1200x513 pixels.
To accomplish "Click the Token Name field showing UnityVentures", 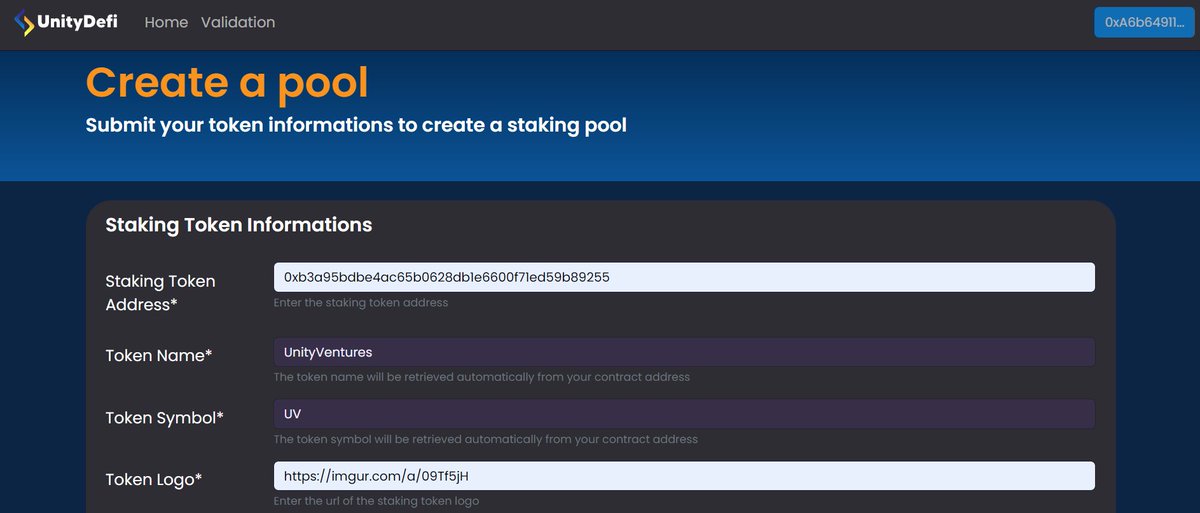I will [684, 352].
